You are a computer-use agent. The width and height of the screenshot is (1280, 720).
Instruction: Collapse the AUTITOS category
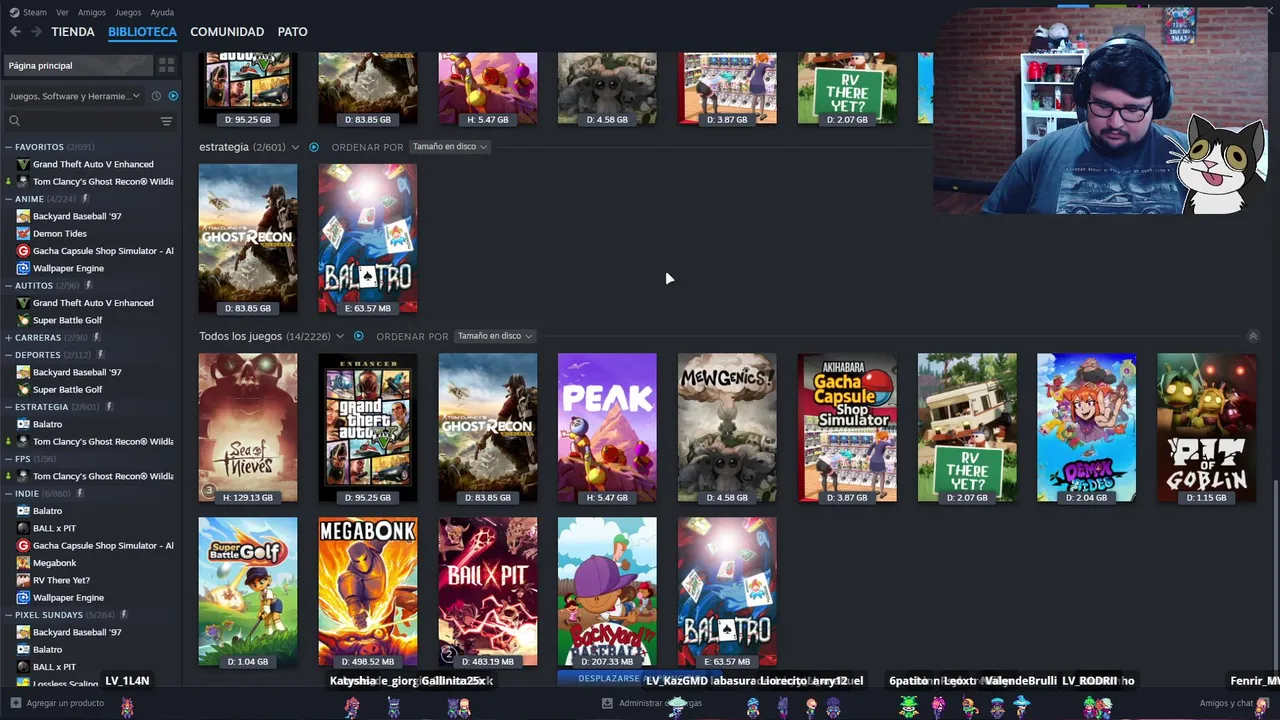pyautogui.click(x=8, y=286)
